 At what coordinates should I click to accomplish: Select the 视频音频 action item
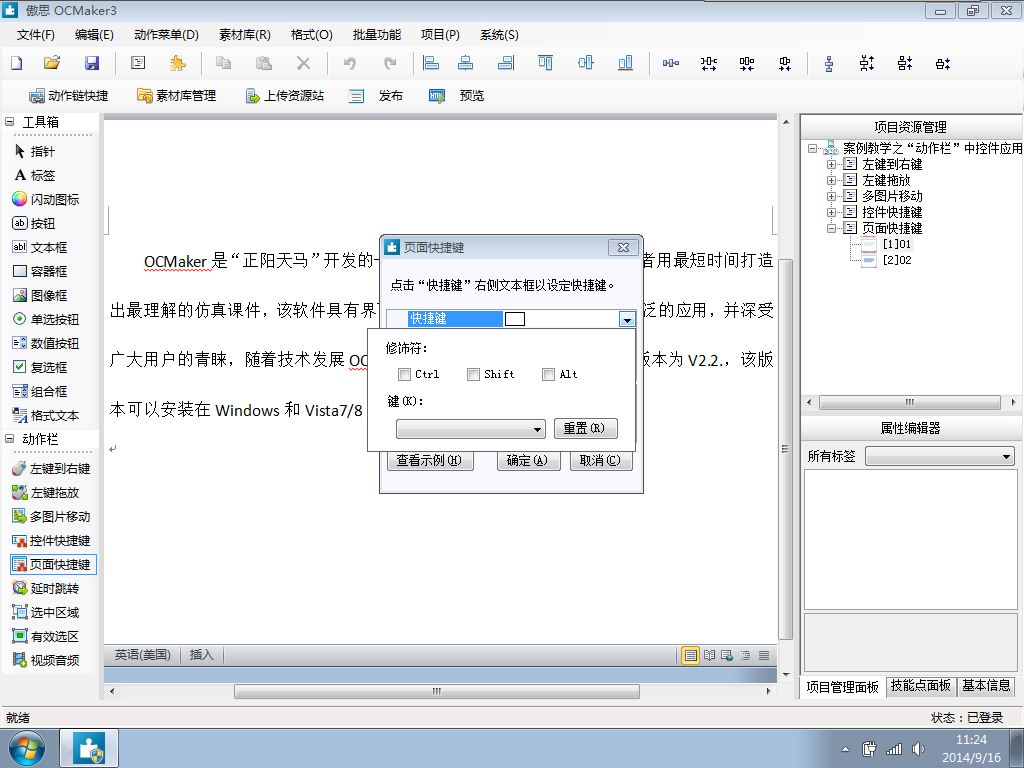[46, 660]
